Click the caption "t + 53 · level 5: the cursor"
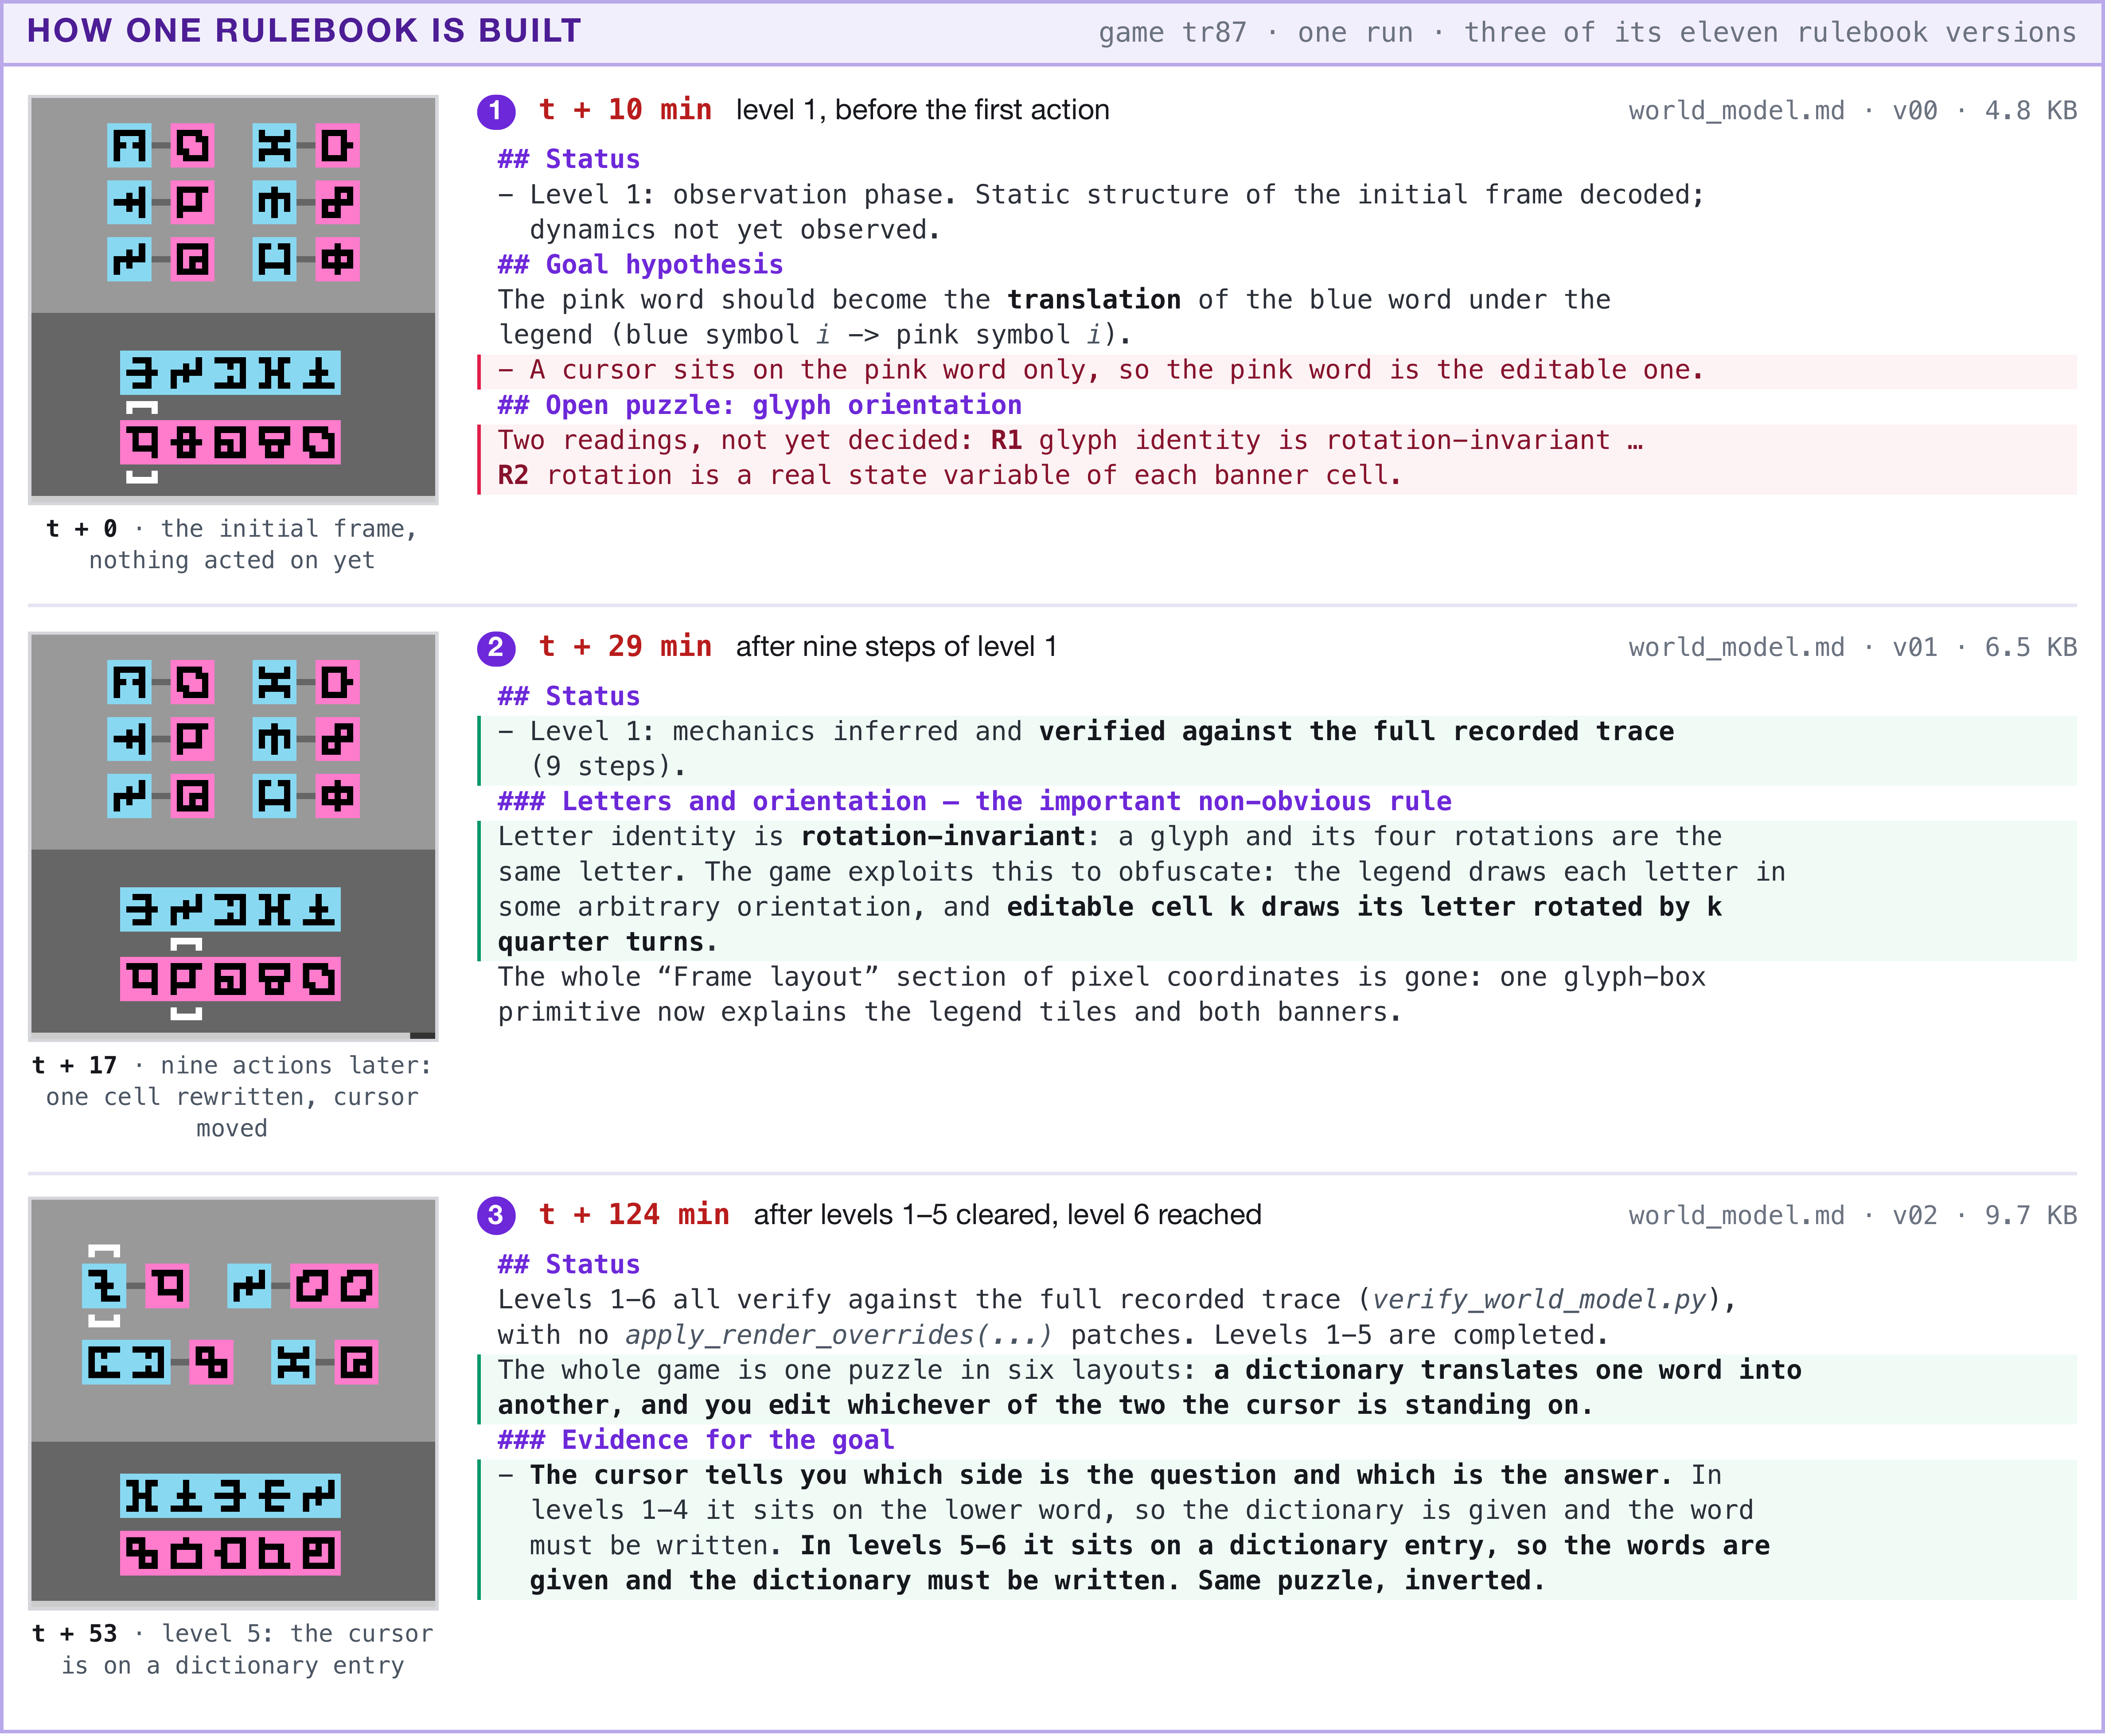Viewport: 2105px width, 1736px height. 232,1650
